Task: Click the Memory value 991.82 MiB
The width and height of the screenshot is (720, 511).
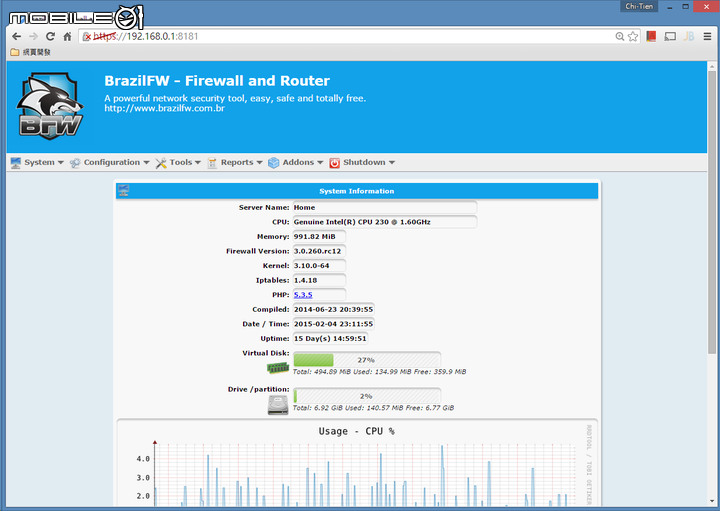Action: (319, 236)
